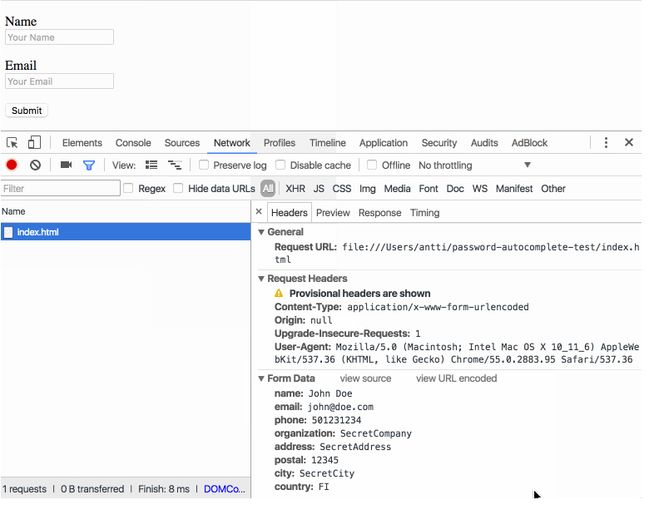
Task: Filter requests by Media
Action: point(397,188)
